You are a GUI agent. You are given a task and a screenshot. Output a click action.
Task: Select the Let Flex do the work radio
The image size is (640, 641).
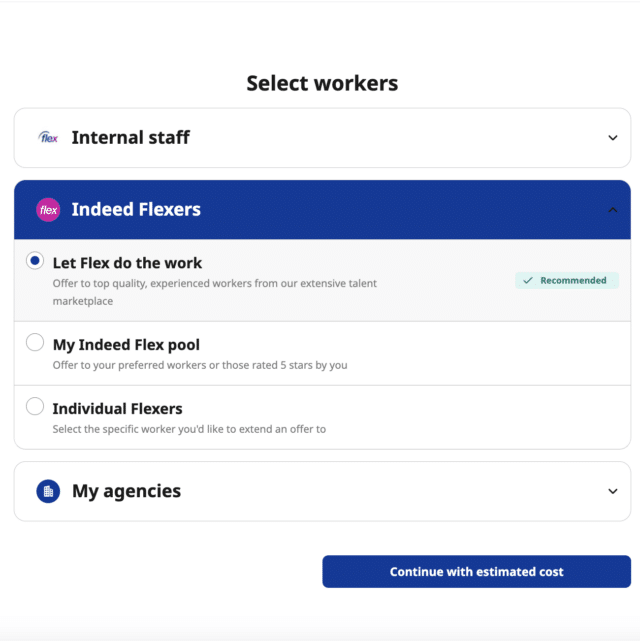click(35, 260)
